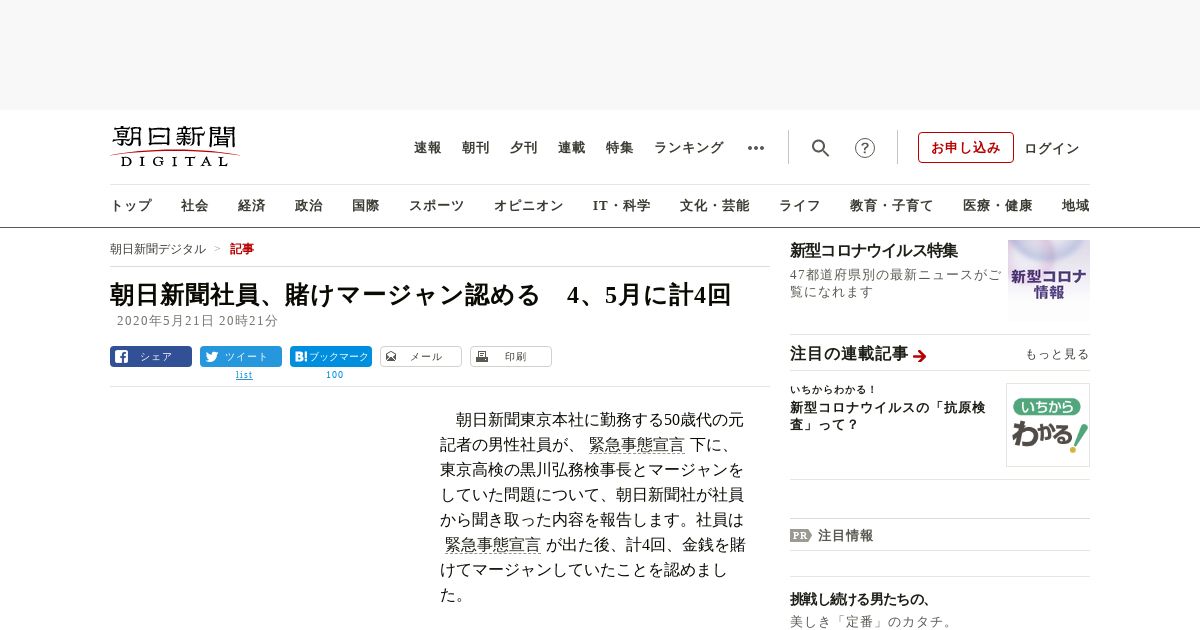1200x630 pixels.
Task: Go to 教育・子育て section
Action: click(x=892, y=206)
